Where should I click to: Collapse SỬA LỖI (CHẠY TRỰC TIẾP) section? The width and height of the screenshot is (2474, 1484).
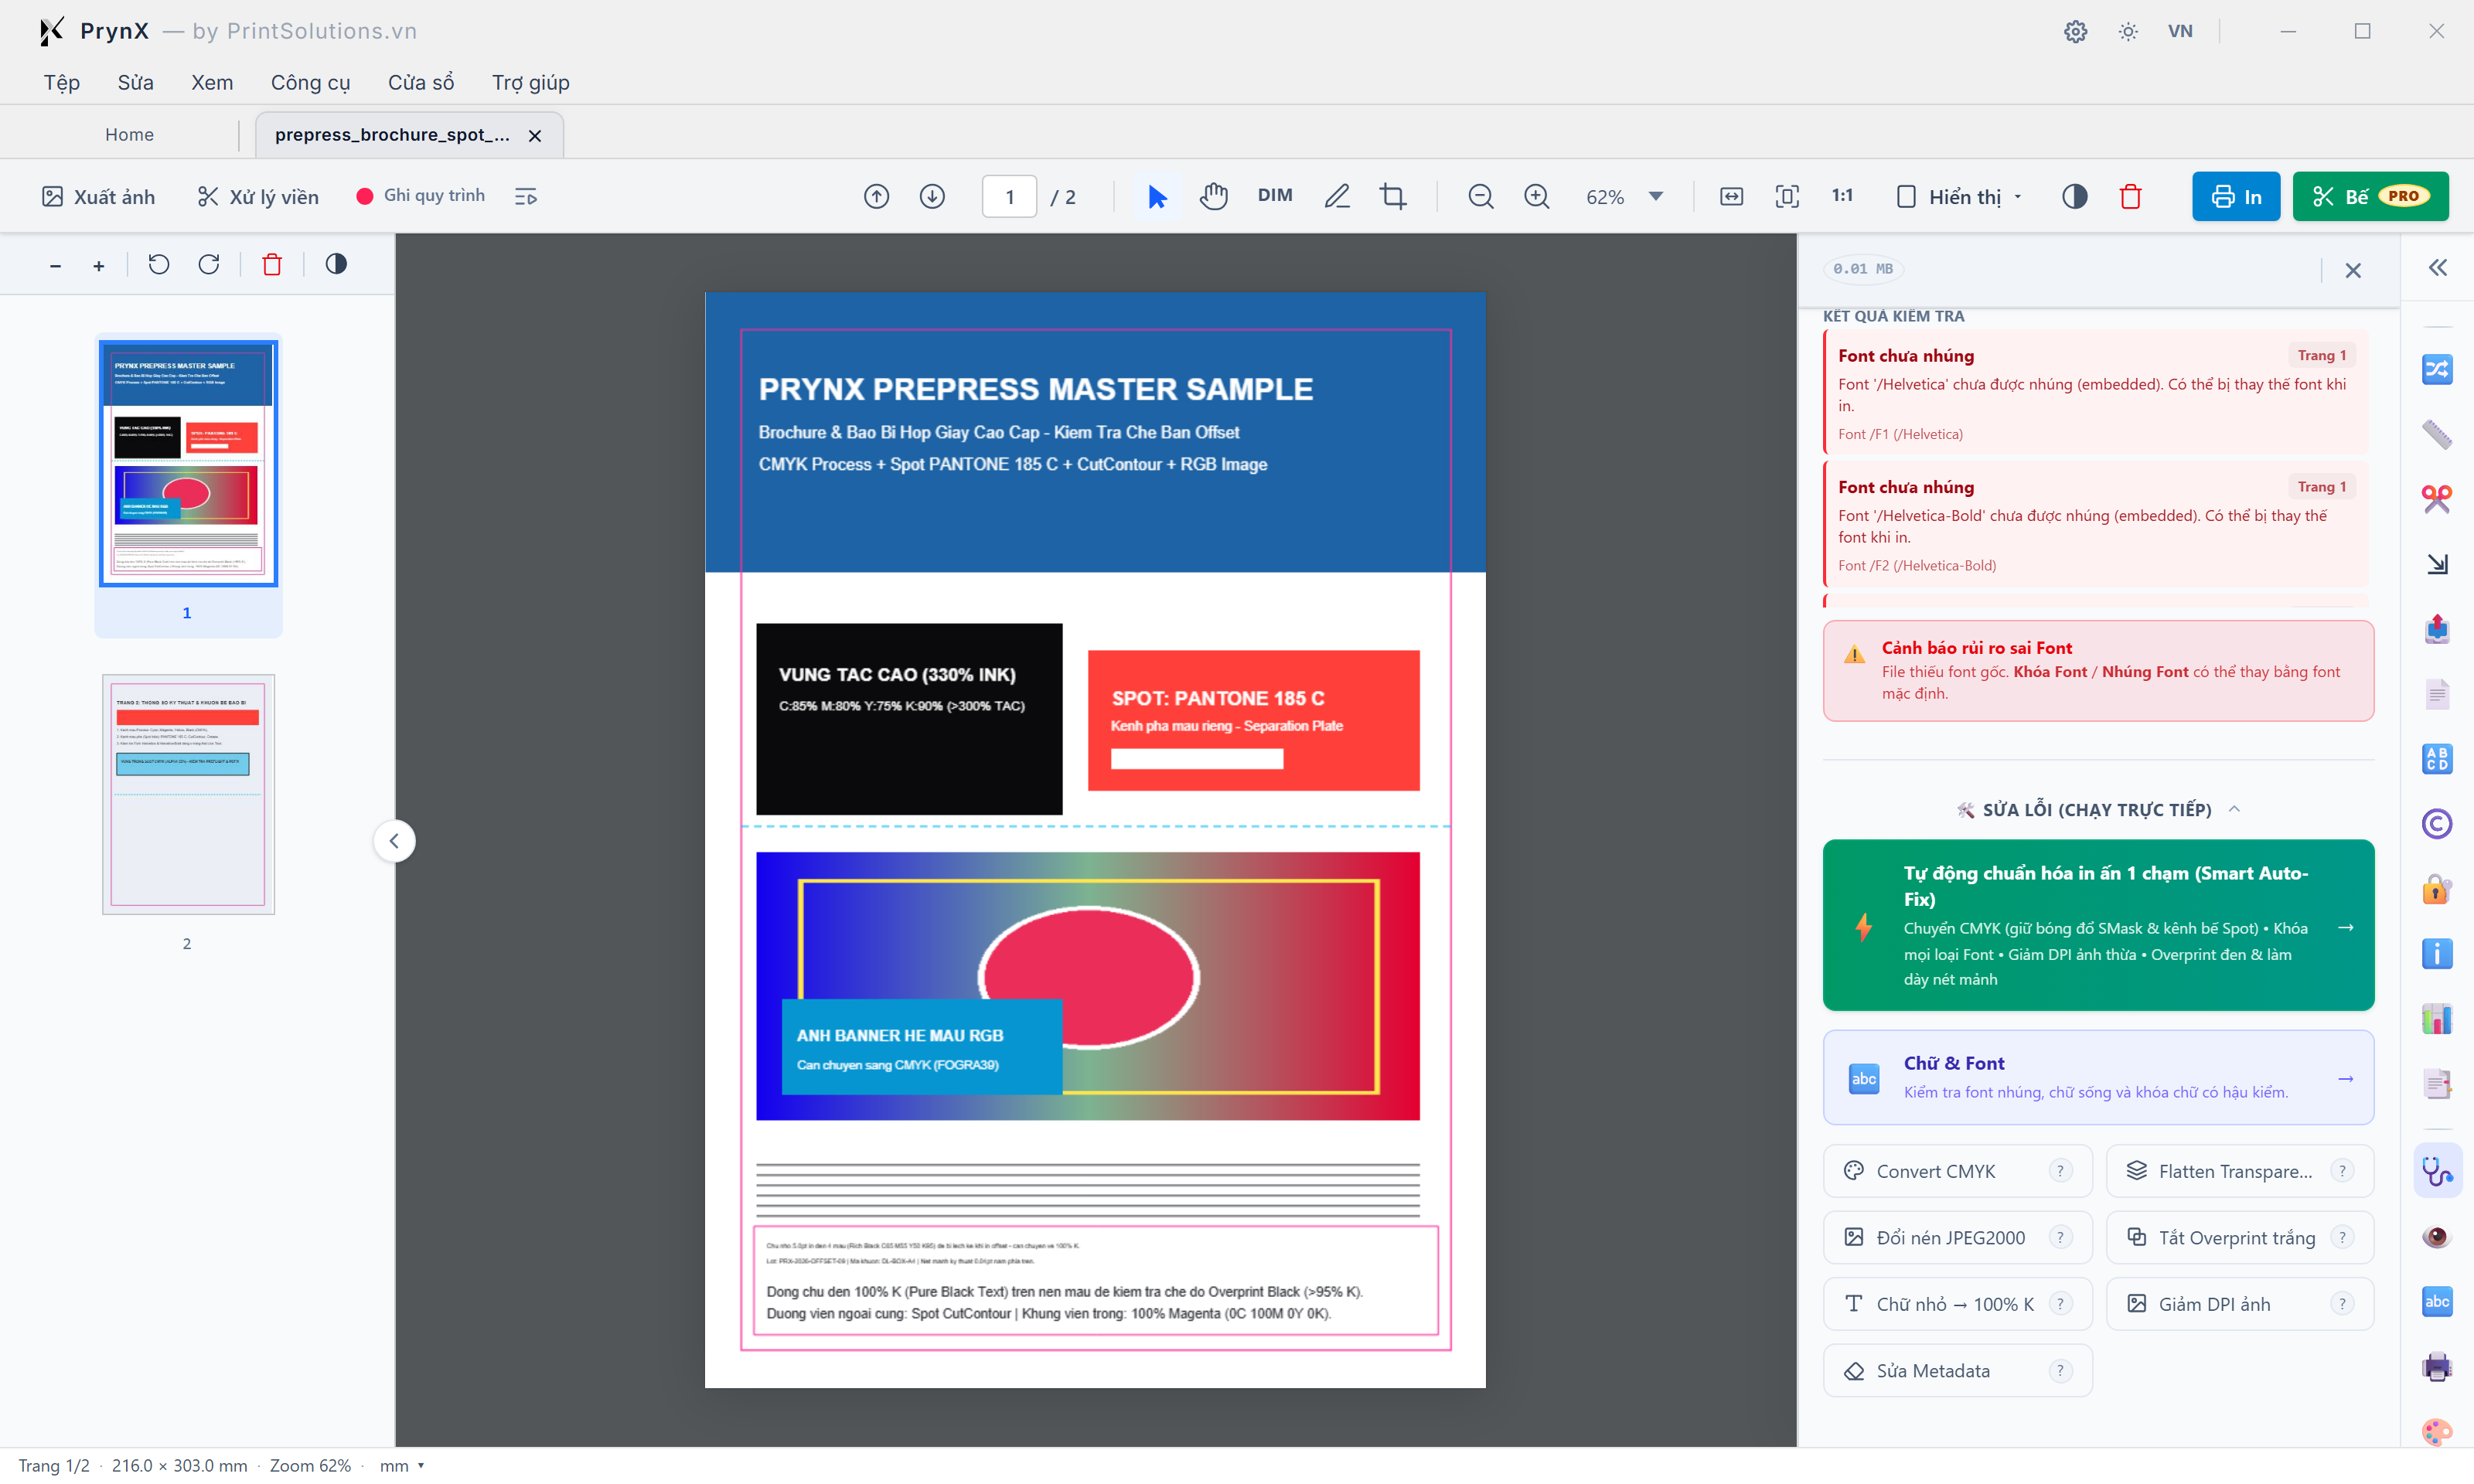pyautogui.click(x=2098, y=809)
